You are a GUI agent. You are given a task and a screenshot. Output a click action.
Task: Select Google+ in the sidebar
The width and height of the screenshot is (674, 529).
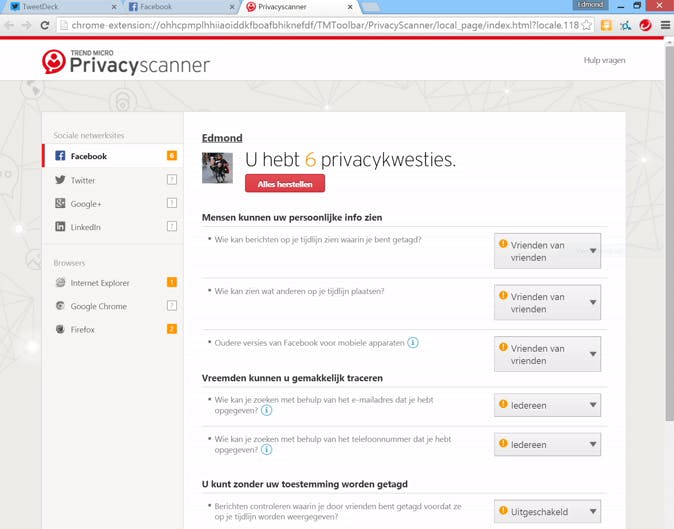113,204
